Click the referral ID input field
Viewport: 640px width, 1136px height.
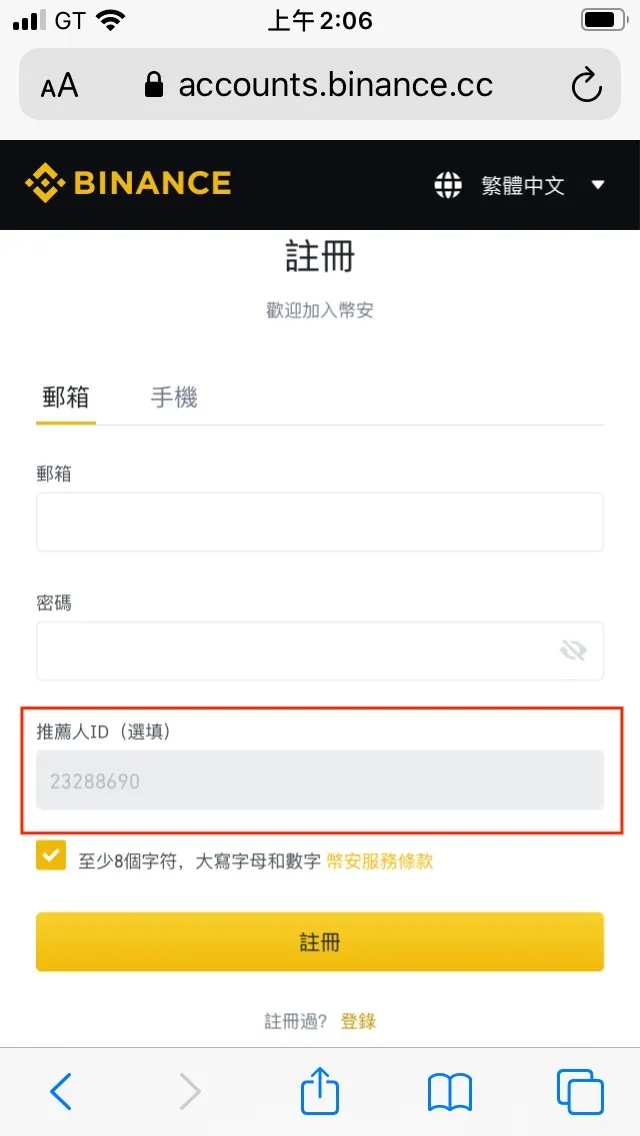pos(319,780)
